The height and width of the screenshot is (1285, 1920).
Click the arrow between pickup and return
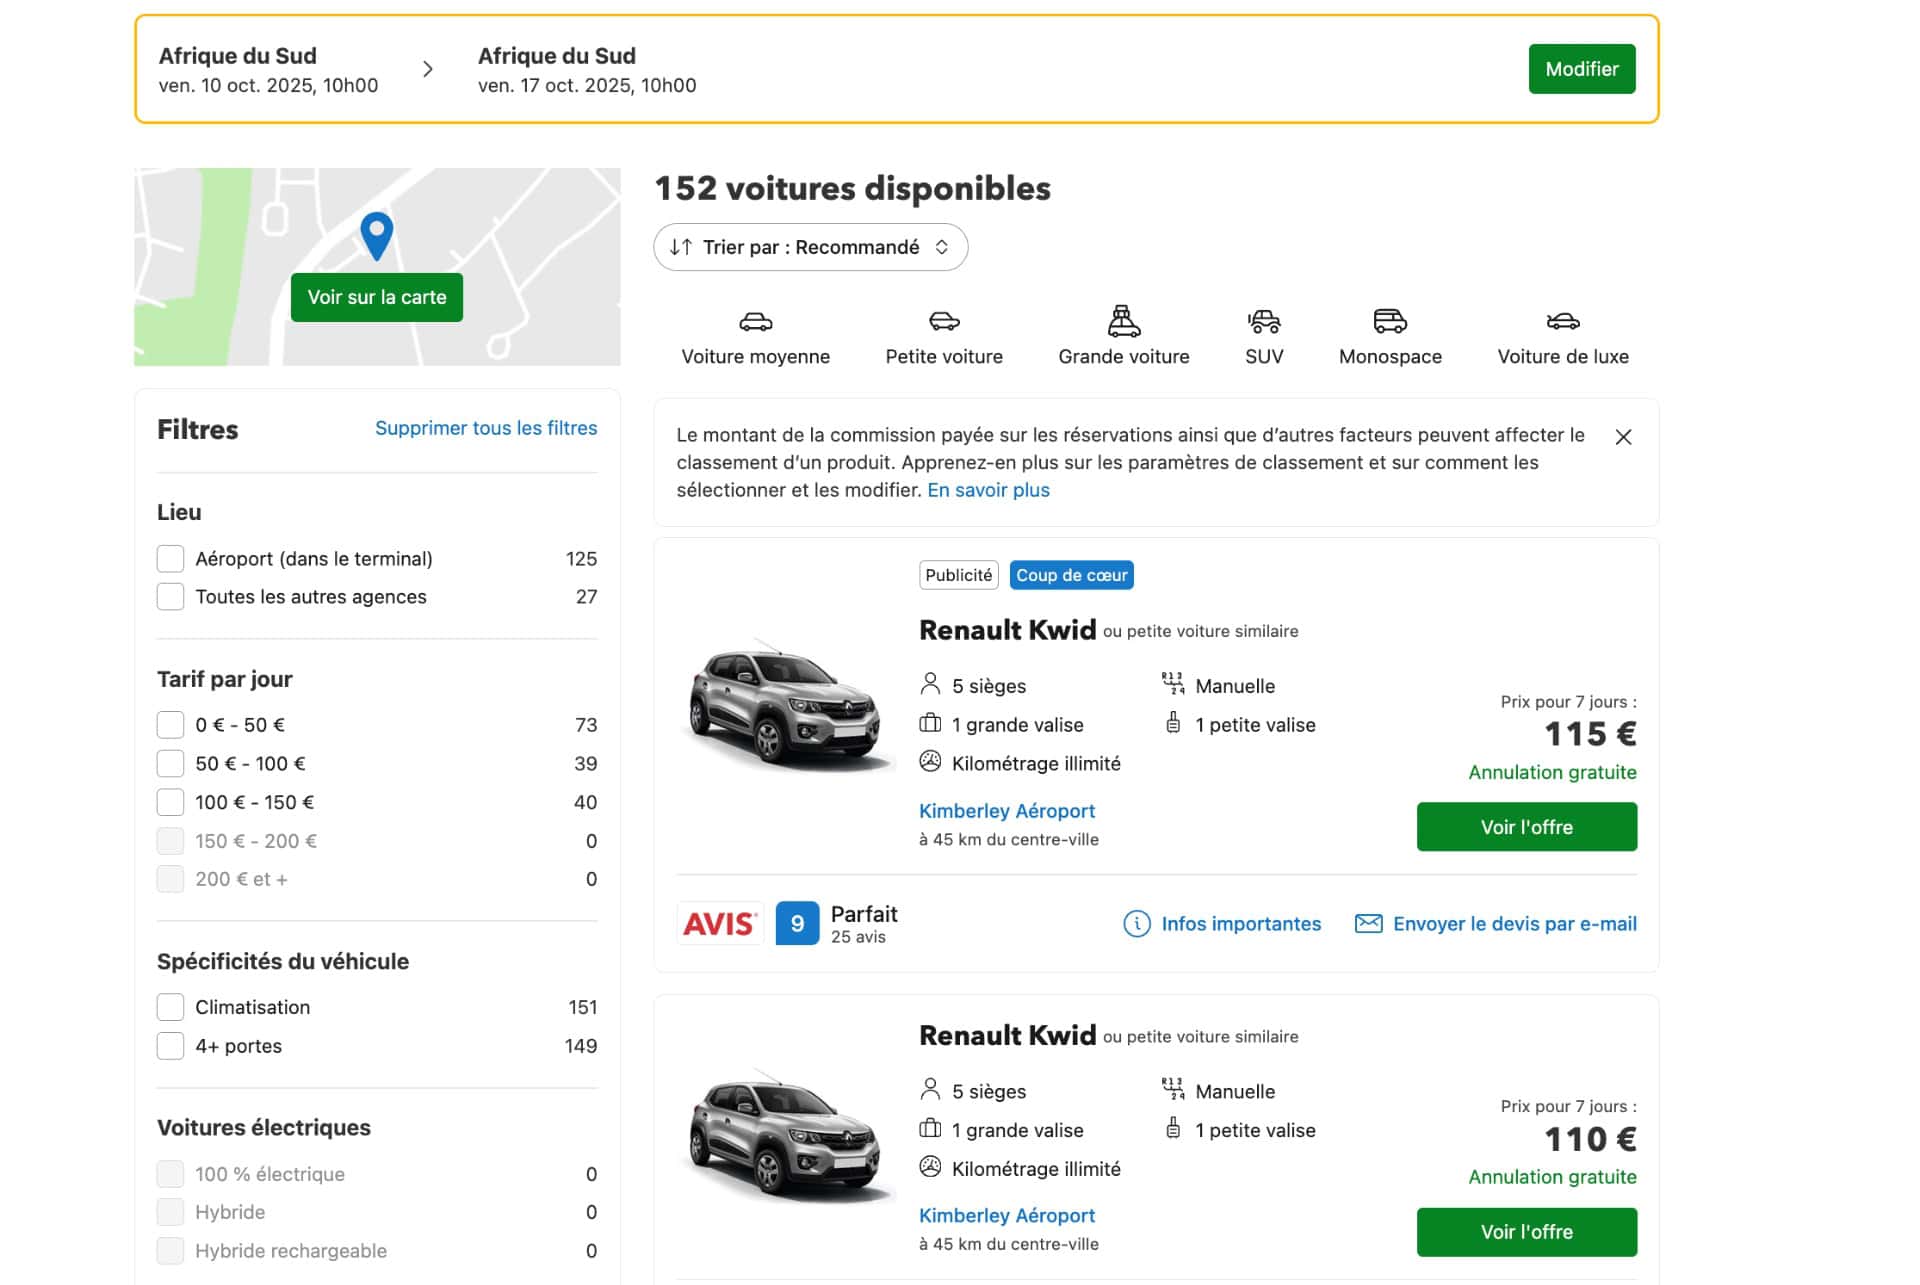pyautogui.click(x=428, y=69)
